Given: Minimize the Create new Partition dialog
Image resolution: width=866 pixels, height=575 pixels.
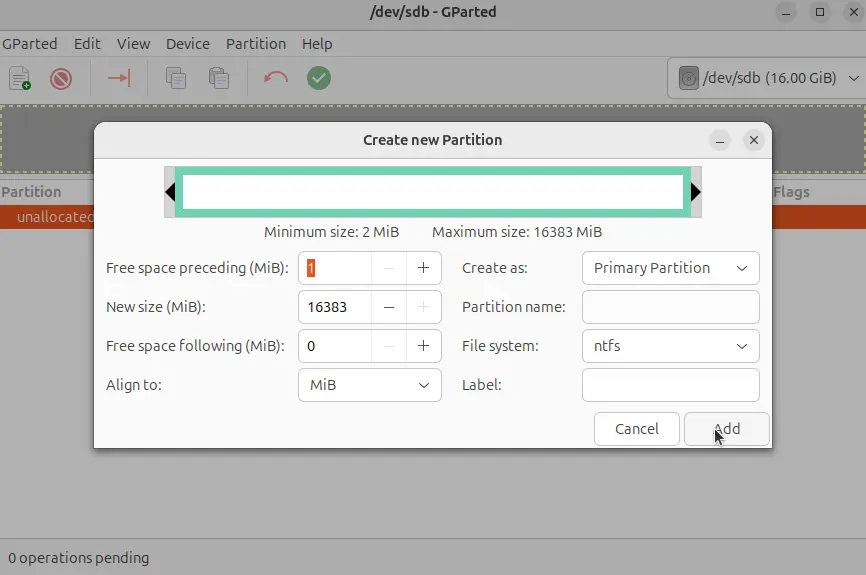Looking at the screenshot, I should pos(720,140).
